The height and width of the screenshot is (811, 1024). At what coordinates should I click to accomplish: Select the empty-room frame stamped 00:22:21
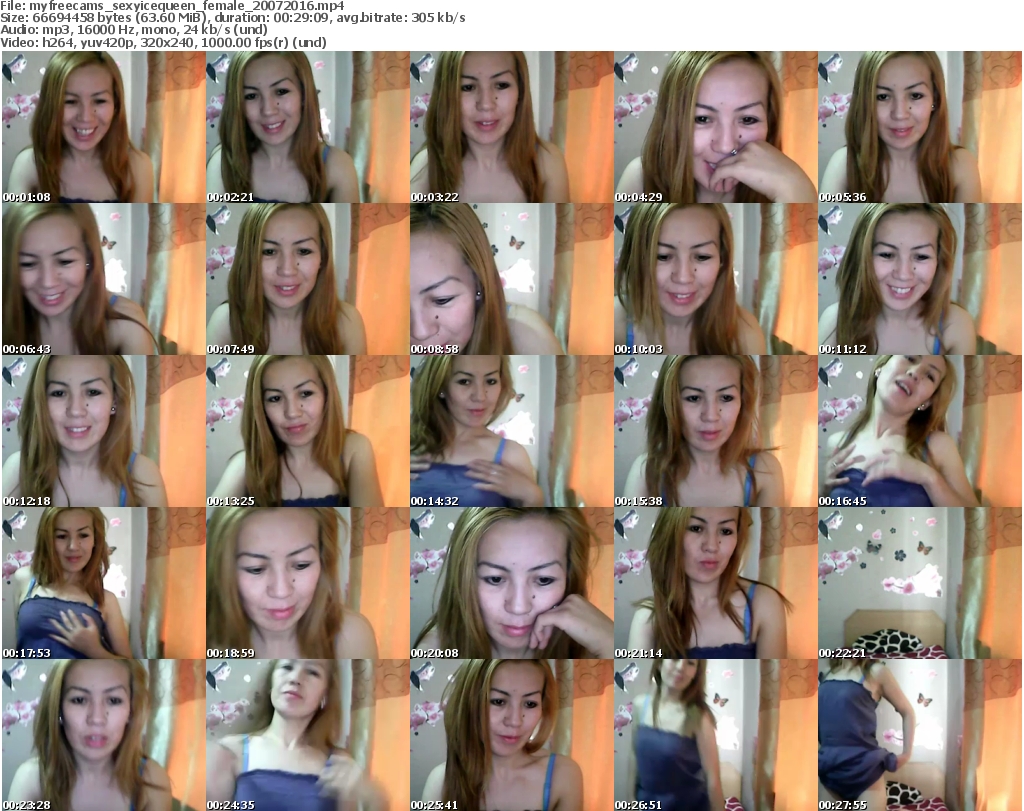pyautogui.click(x=920, y=583)
